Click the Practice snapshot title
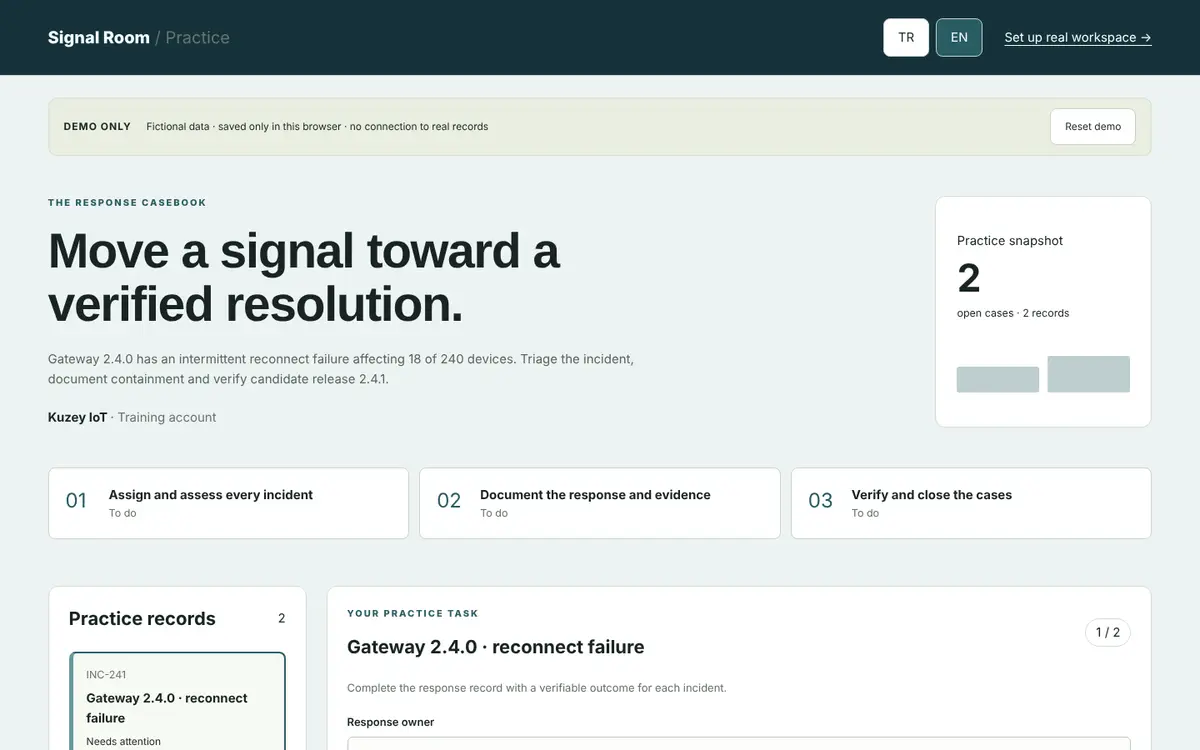This screenshot has height=750, width=1200. (x=1010, y=240)
